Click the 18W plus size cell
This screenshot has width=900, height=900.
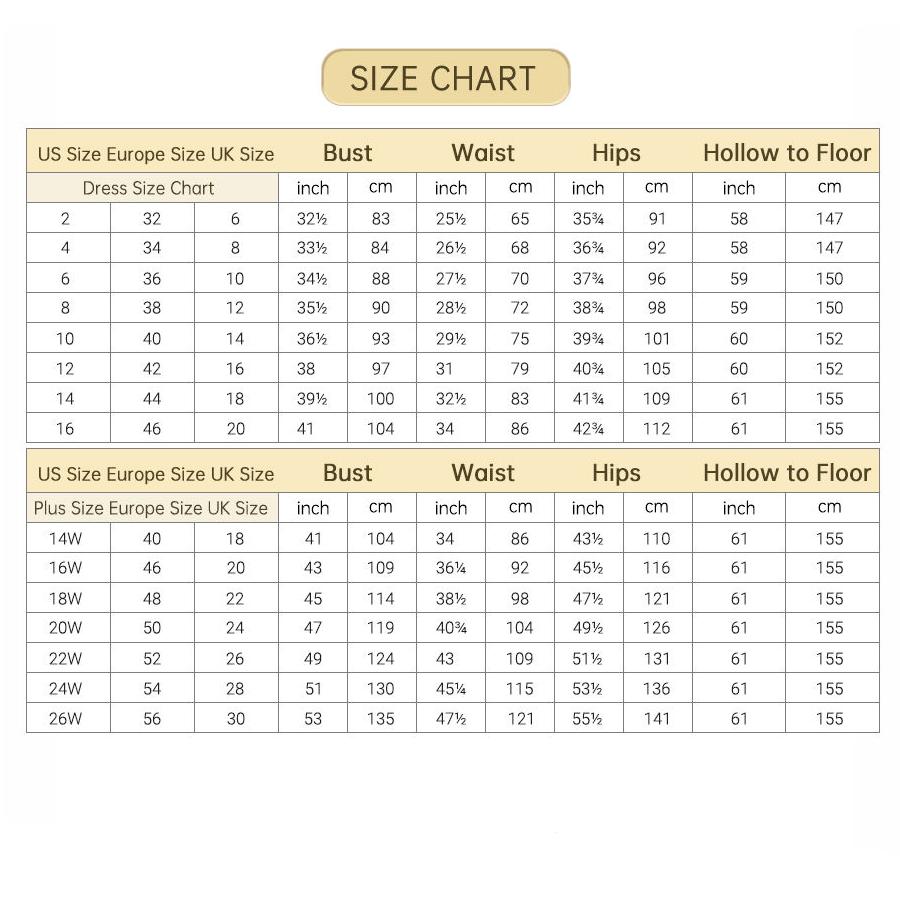66,599
